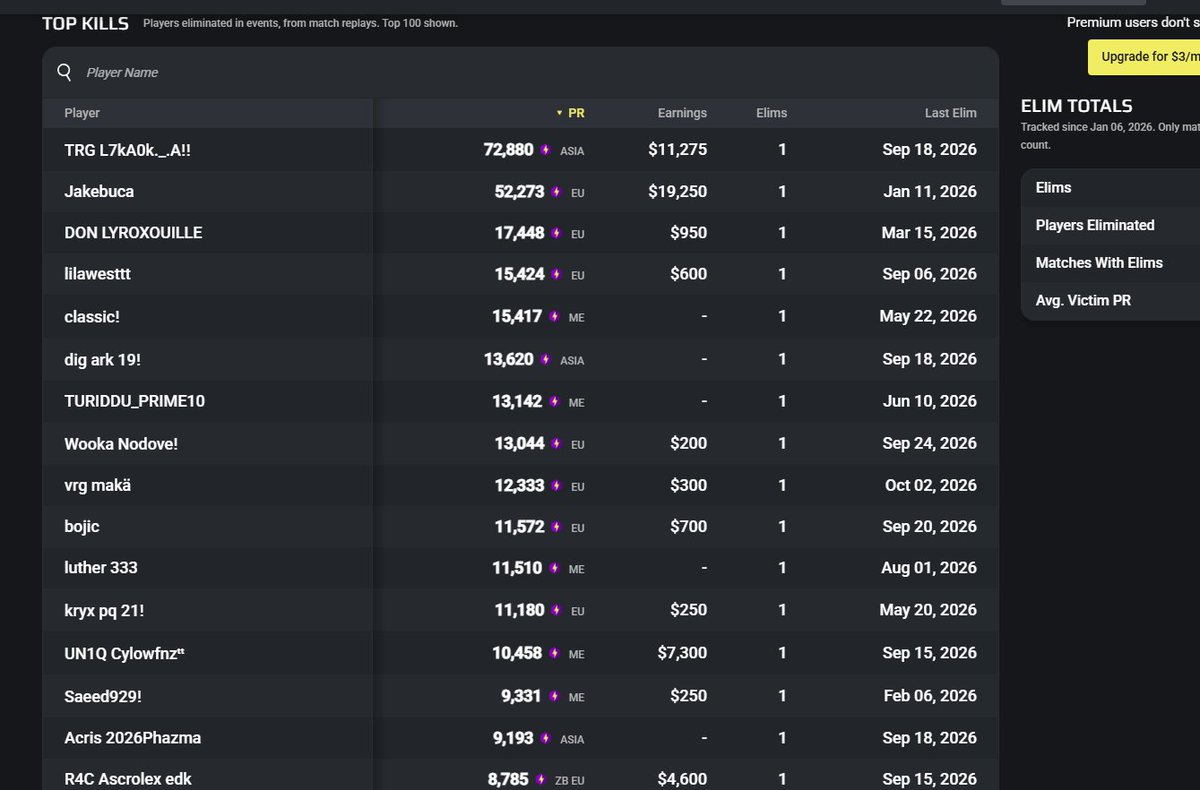Click lightning PR icon beside 11,510
The height and width of the screenshot is (790, 1200).
click(x=553, y=568)
